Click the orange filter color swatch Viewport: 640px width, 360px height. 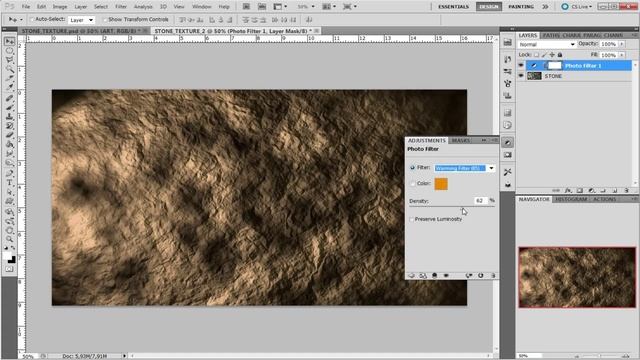[x=441, y=184]
